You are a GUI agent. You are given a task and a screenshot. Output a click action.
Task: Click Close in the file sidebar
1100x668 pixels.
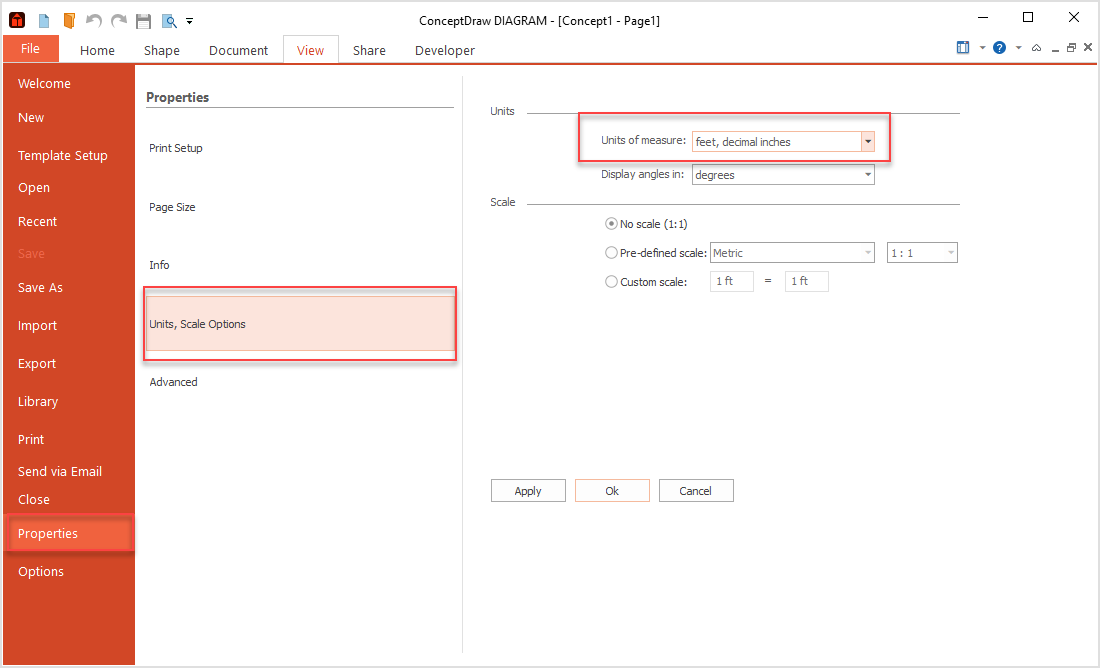34,499
